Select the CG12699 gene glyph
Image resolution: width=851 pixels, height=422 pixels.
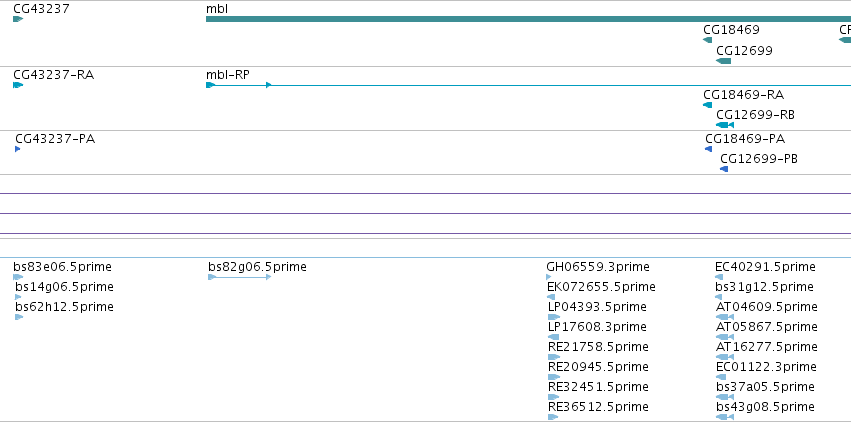pyautogui.click(x=723, y=61)
